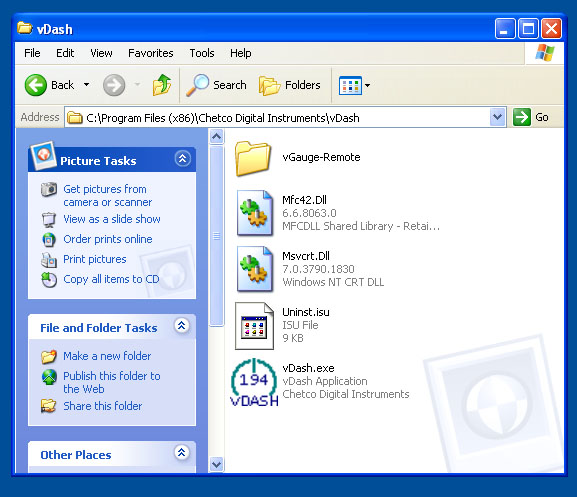Go up one folder level

coord(162,85)
